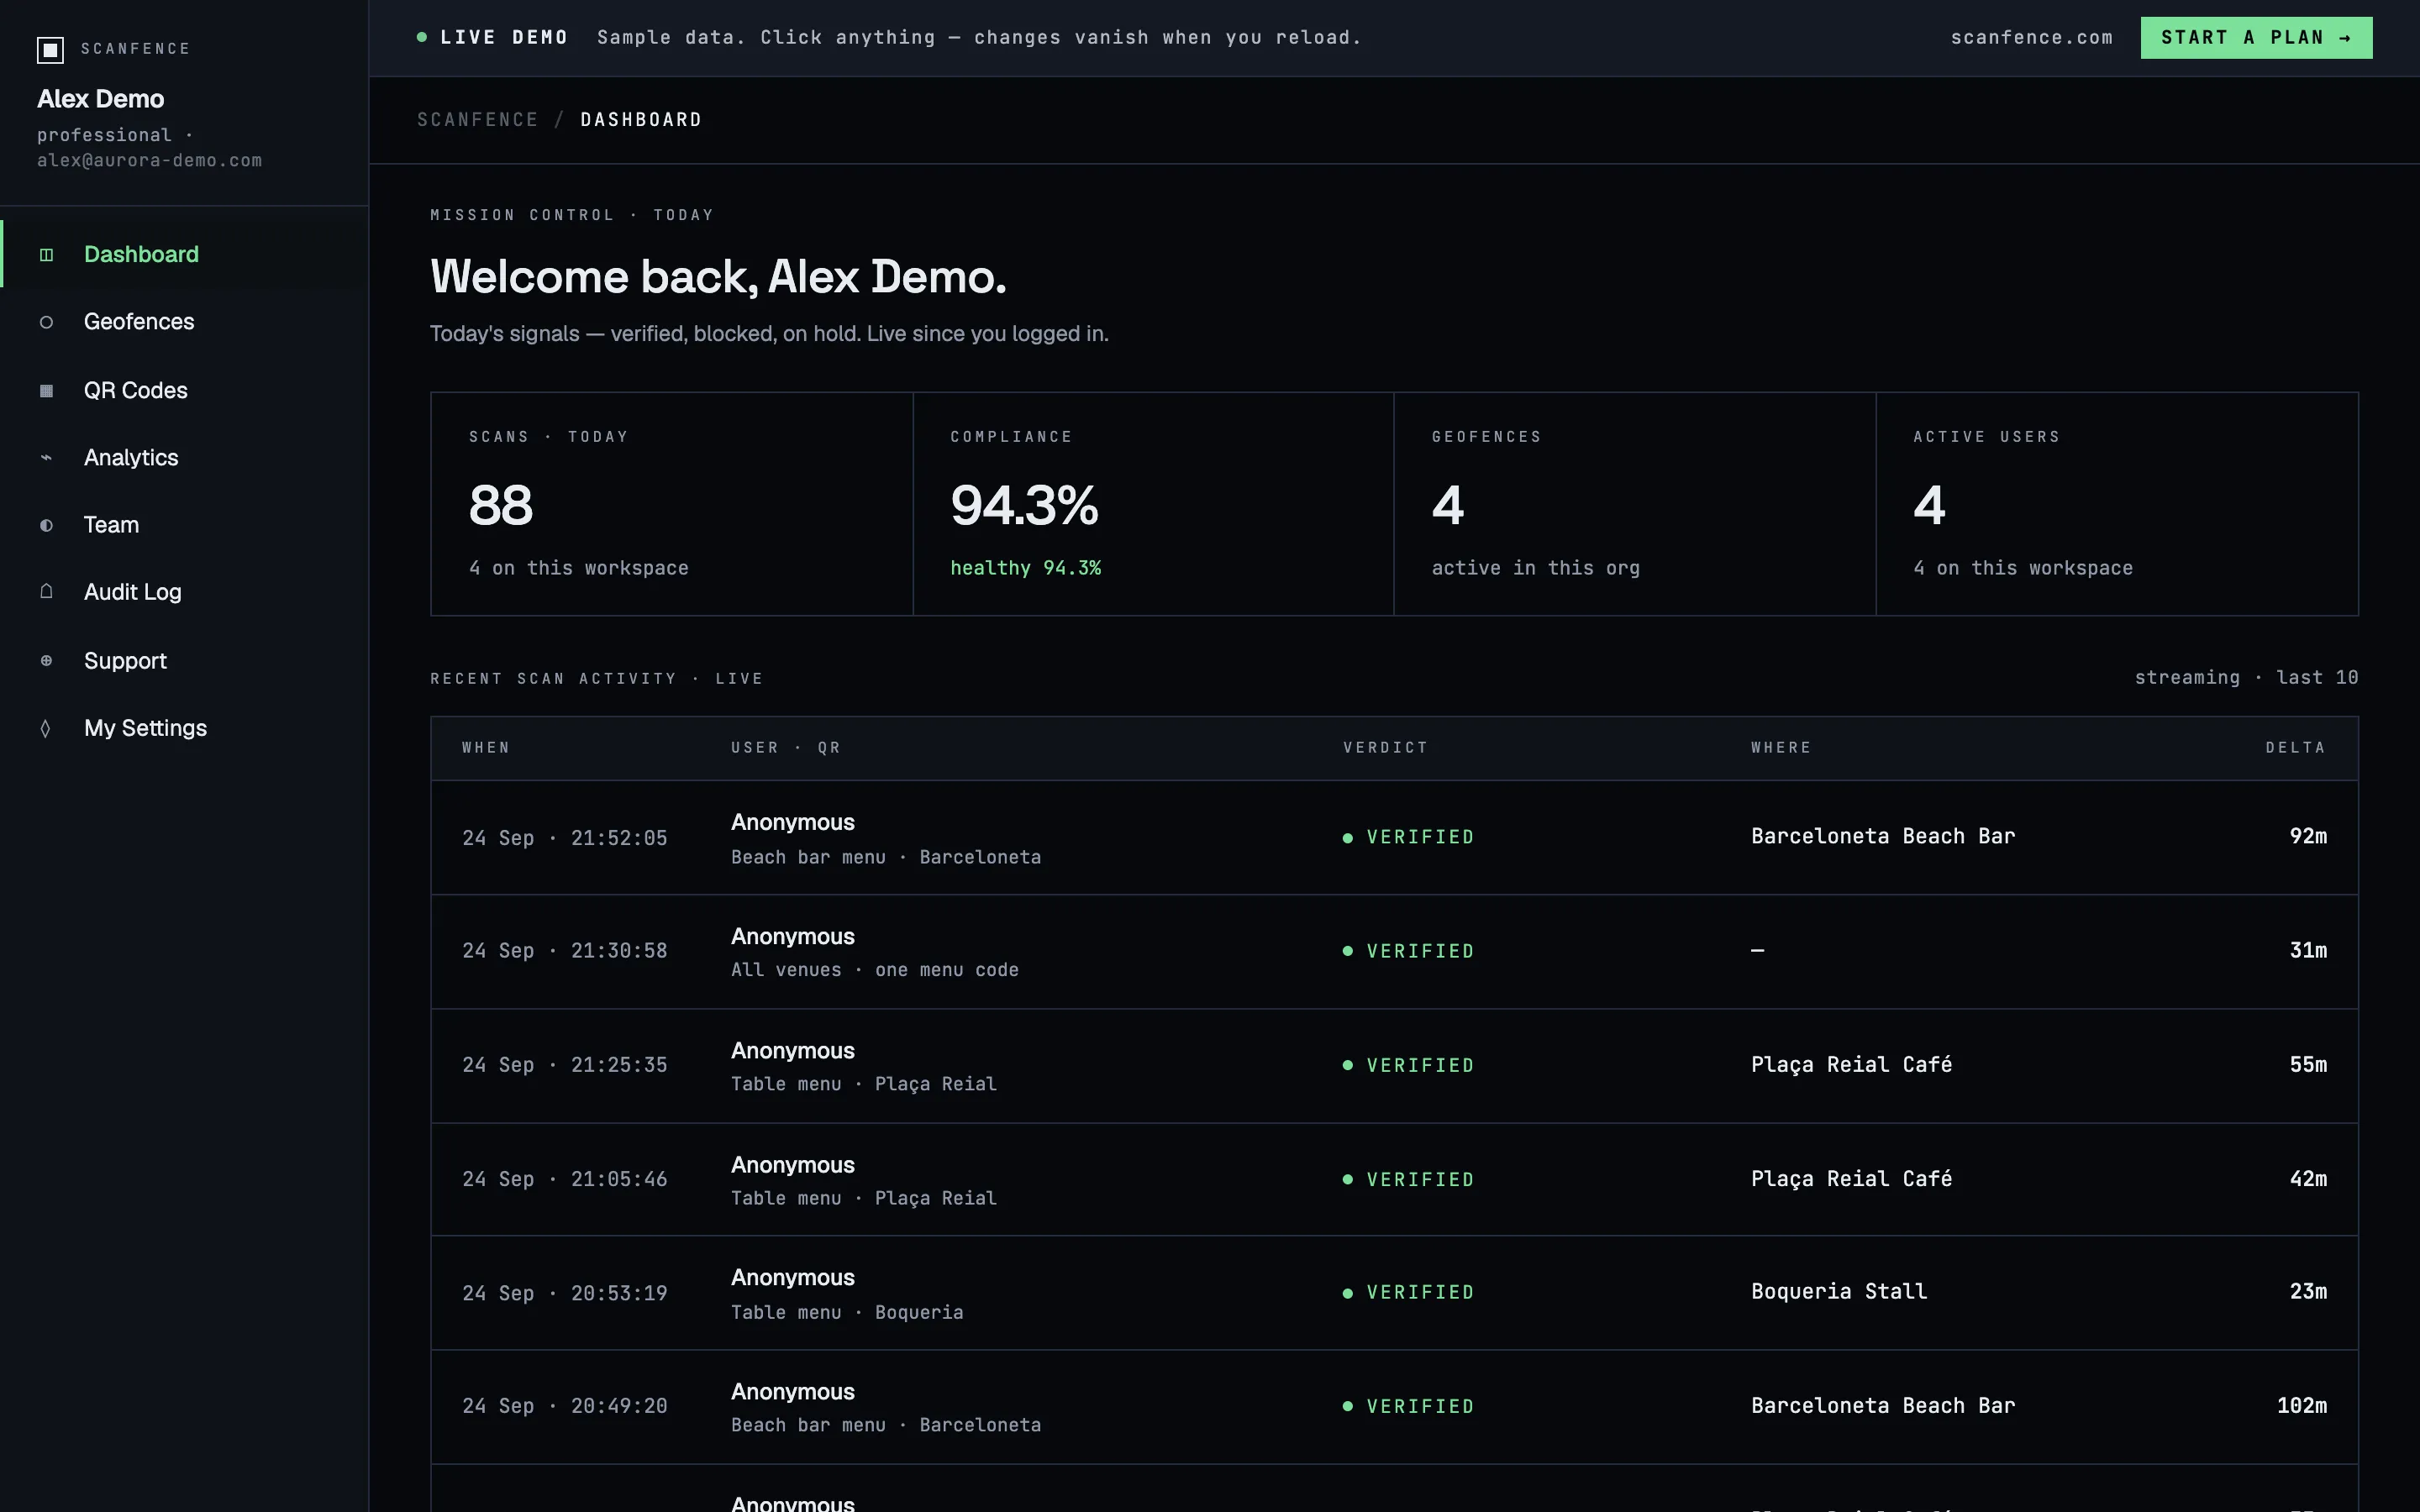Click the WHERE column header

pyautogui.click(x=1781, y=748)
